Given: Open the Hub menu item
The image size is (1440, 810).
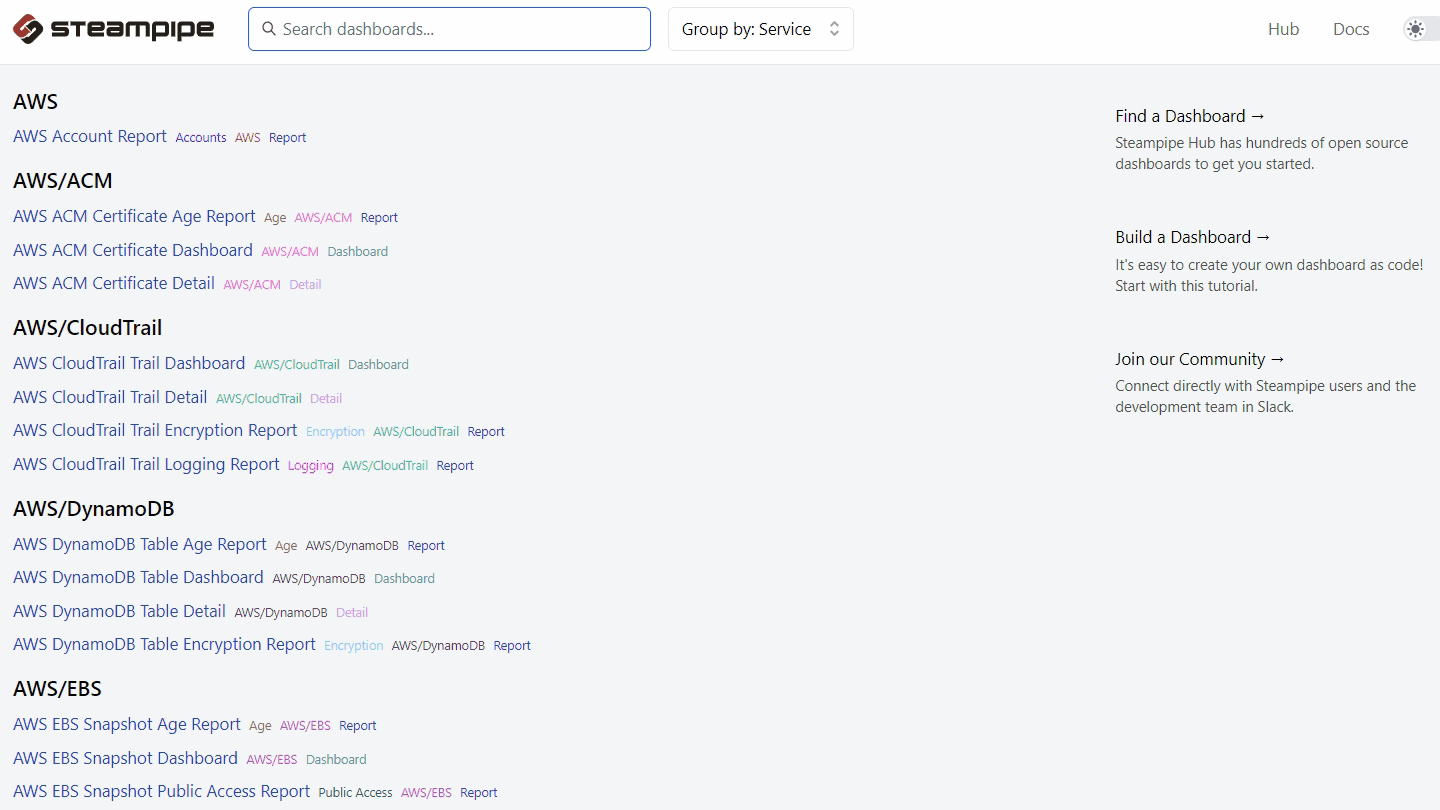Looking at the screenshot, I should (x=1283, y=29).
